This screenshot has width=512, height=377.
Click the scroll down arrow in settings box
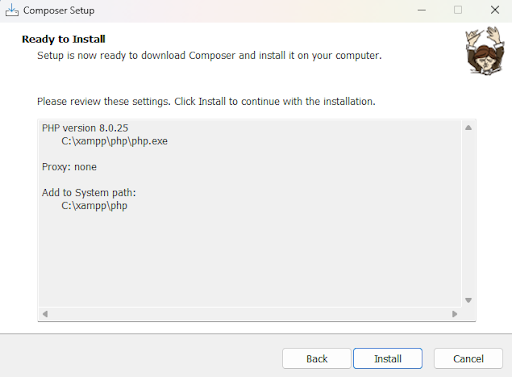click(x=468, y=300)
